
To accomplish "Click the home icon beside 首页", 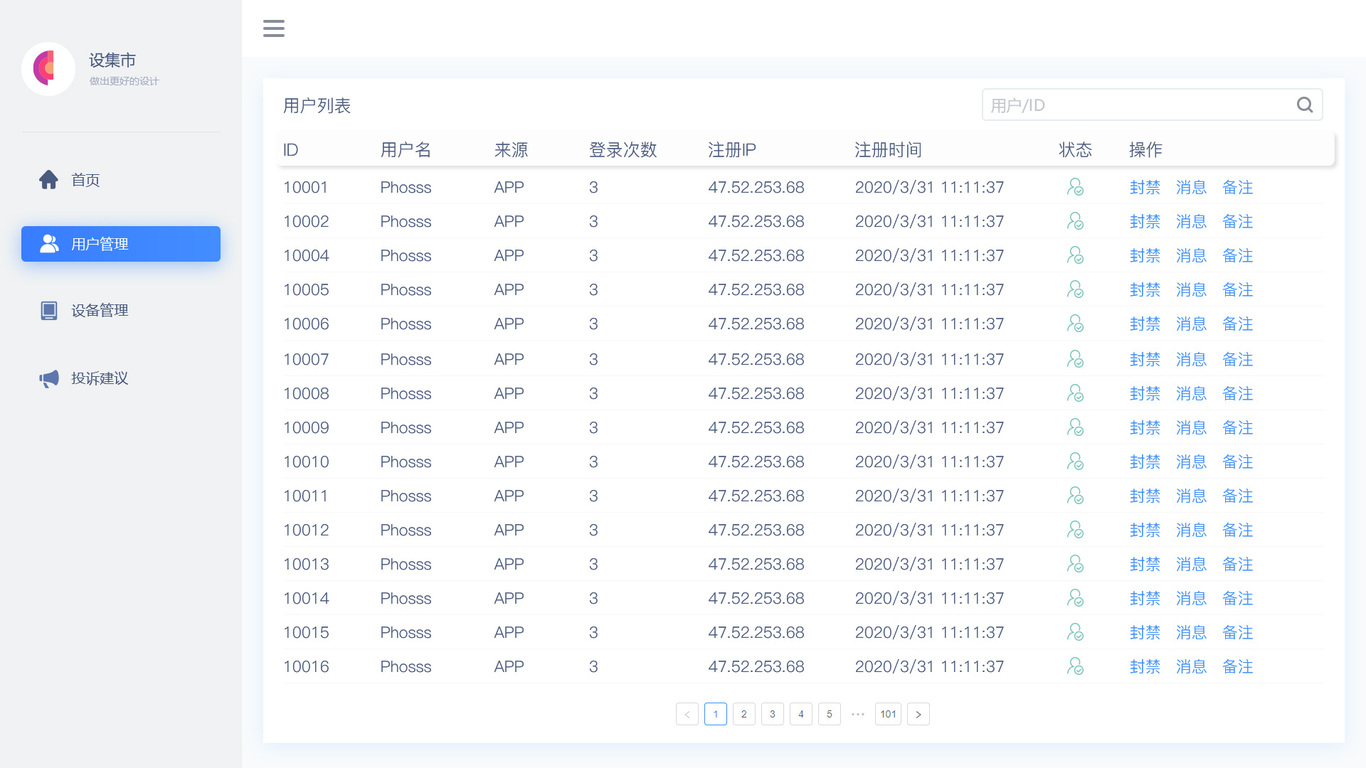I will point(49,180).
